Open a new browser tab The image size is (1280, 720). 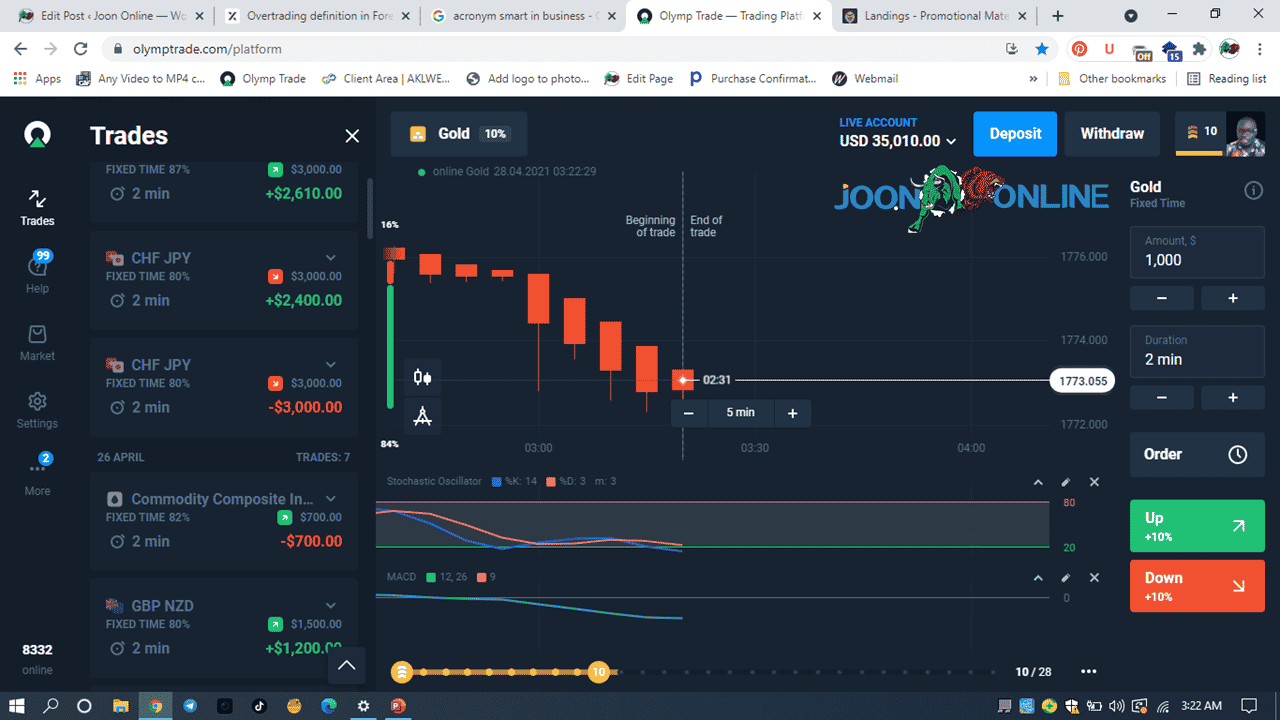pyautogui.click(x=1058, y=16)
